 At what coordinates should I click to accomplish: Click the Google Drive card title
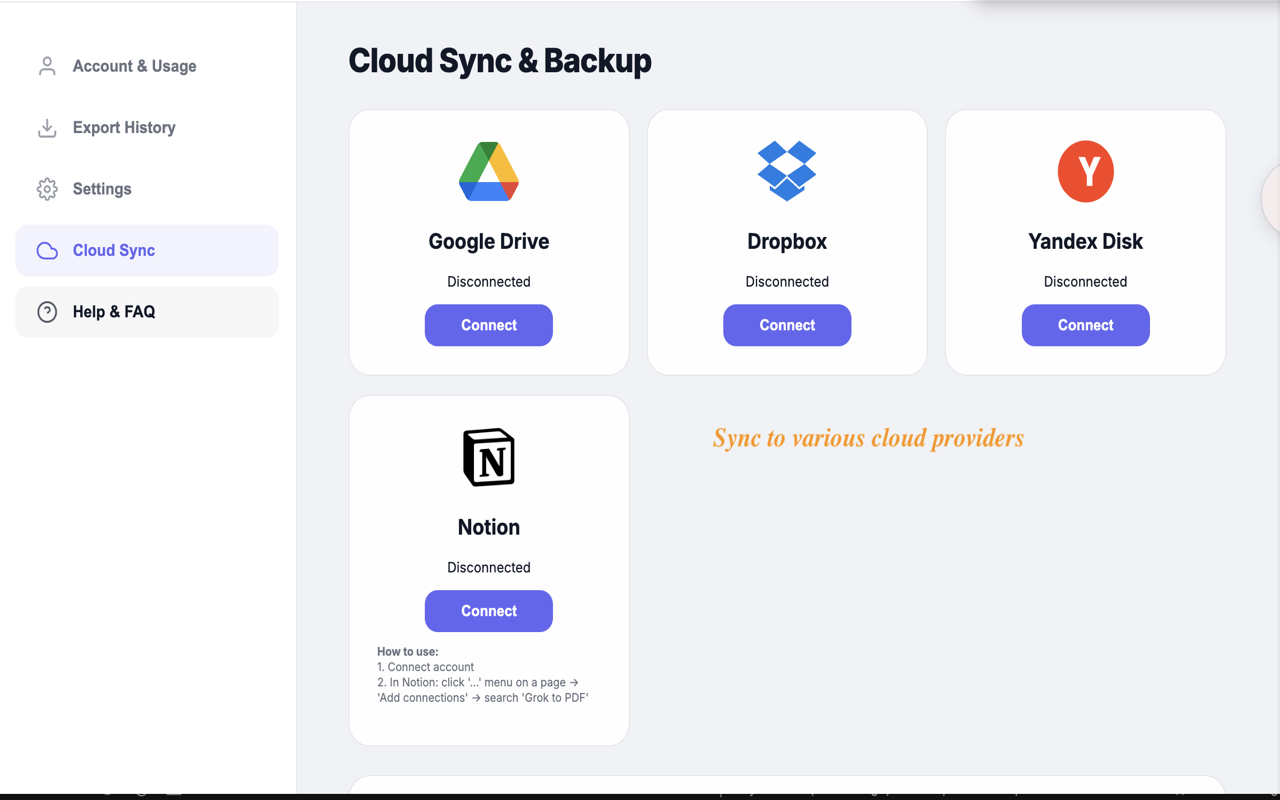pyautogui.click(x=489, y=241)
